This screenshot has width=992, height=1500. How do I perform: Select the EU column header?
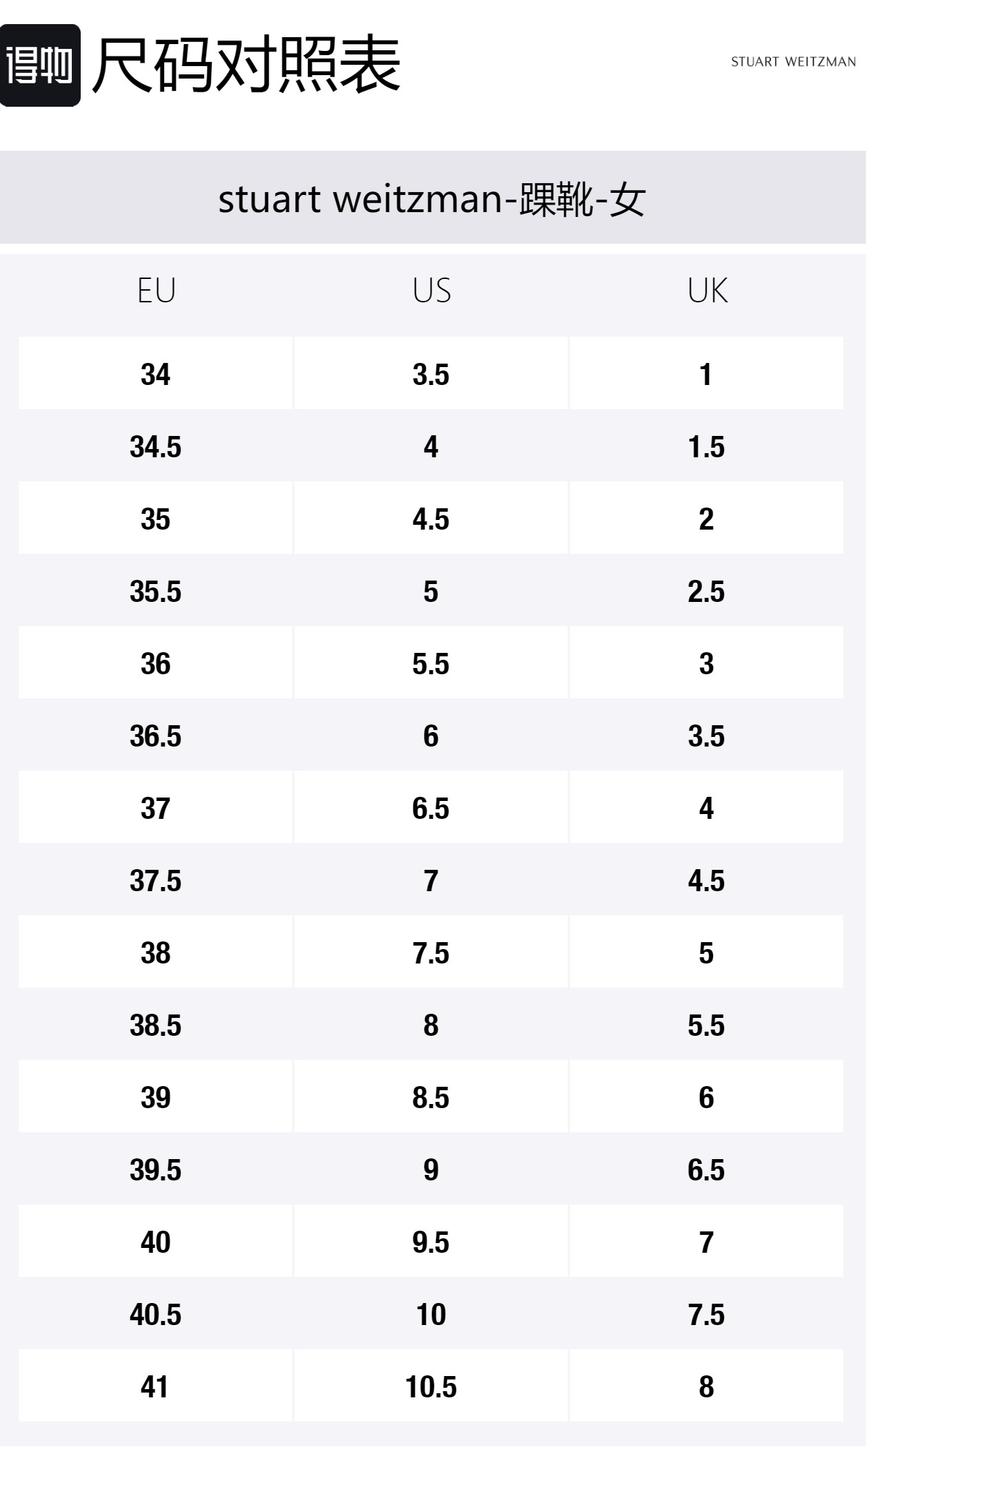coord(156,291)
